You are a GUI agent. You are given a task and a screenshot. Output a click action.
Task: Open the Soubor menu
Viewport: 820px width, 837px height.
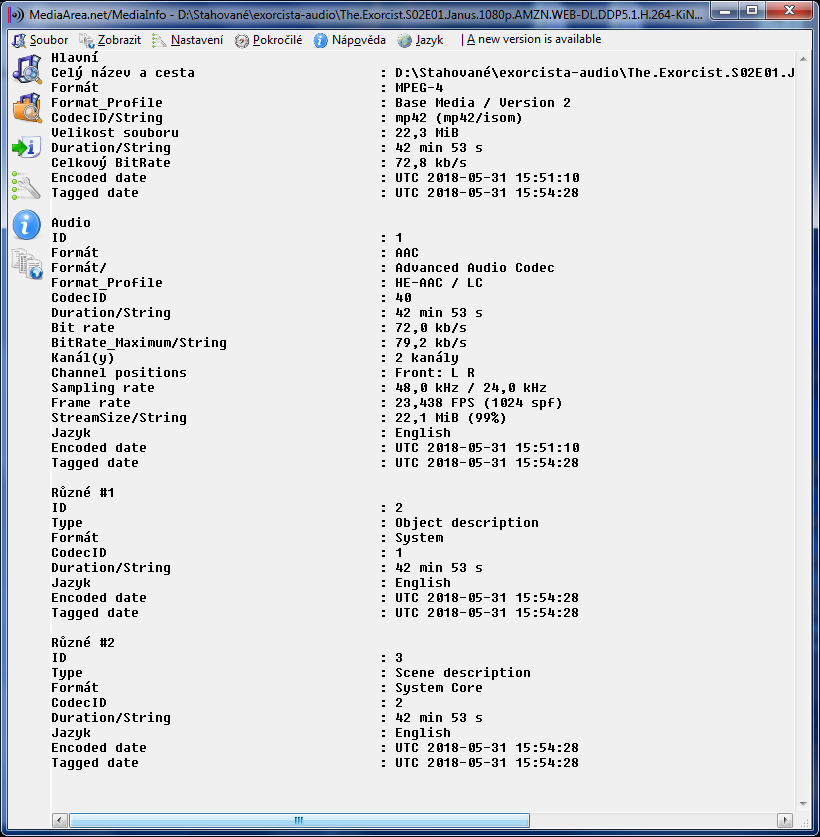[x=40, y=40]
